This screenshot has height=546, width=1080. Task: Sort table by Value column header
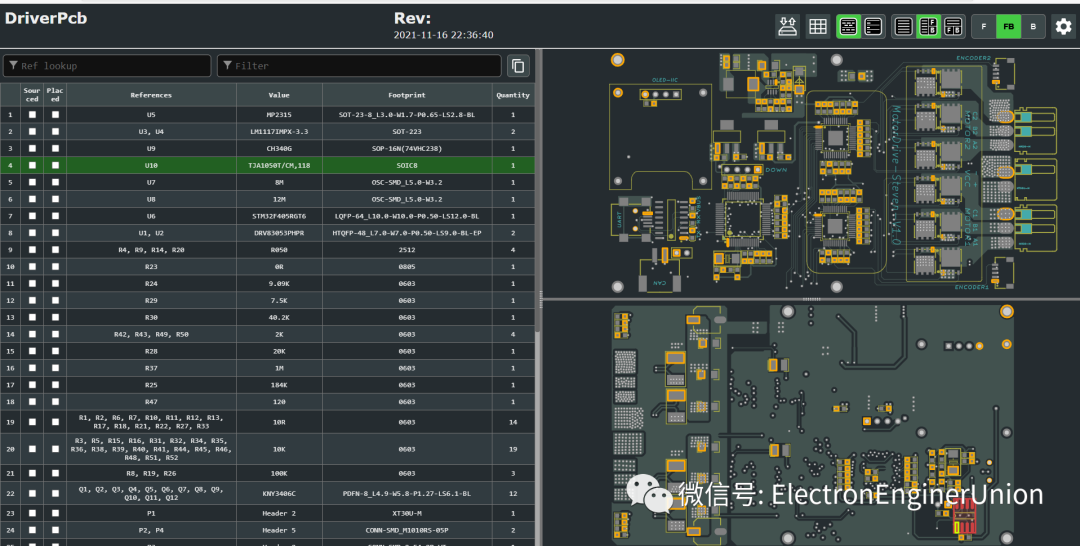coord(279,95)
